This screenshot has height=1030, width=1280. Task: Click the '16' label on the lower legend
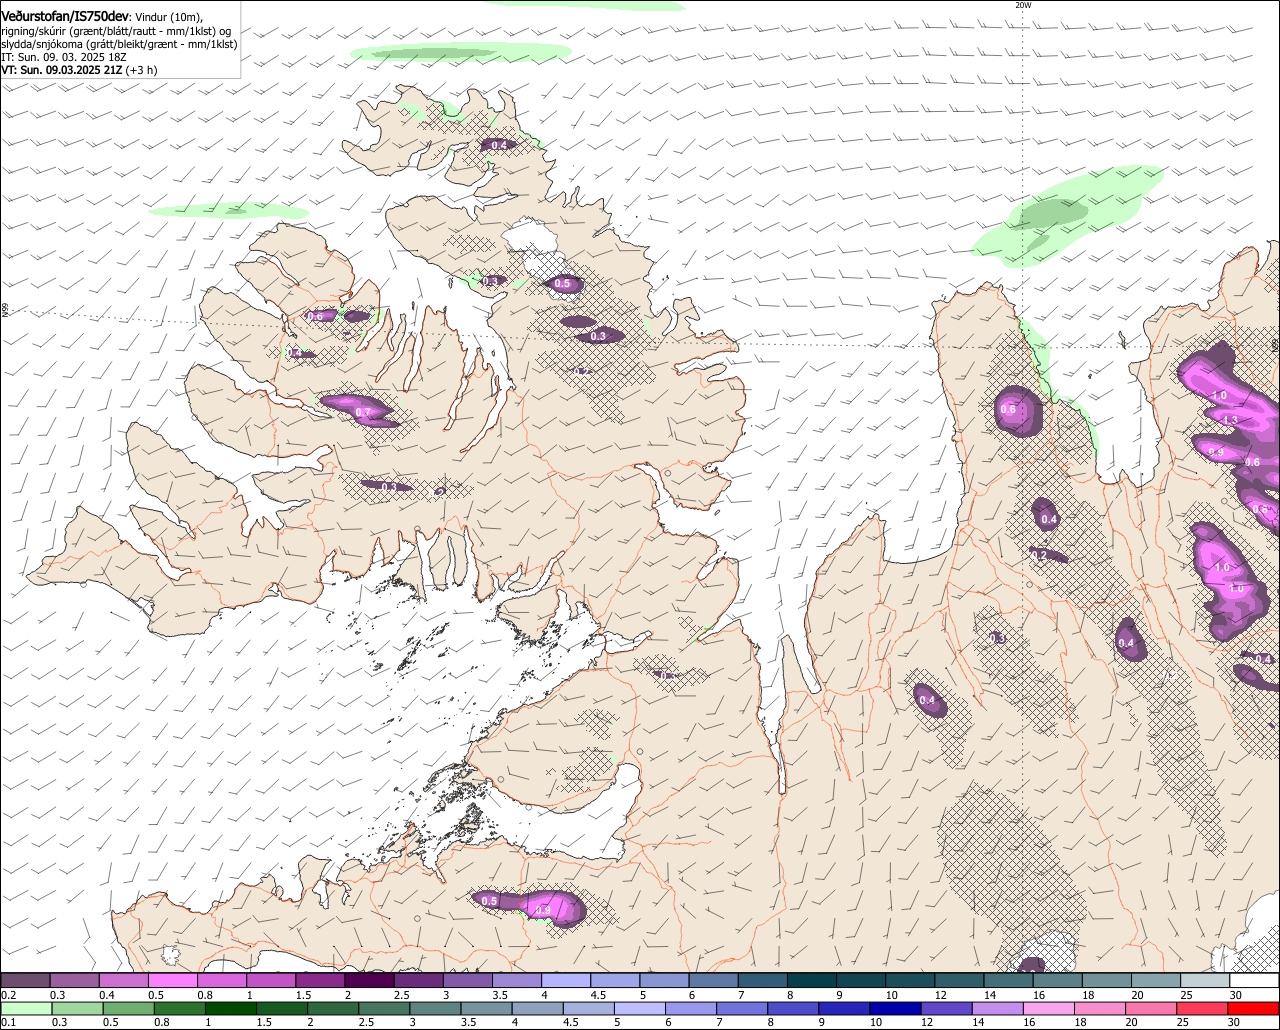point(1028,1022)
